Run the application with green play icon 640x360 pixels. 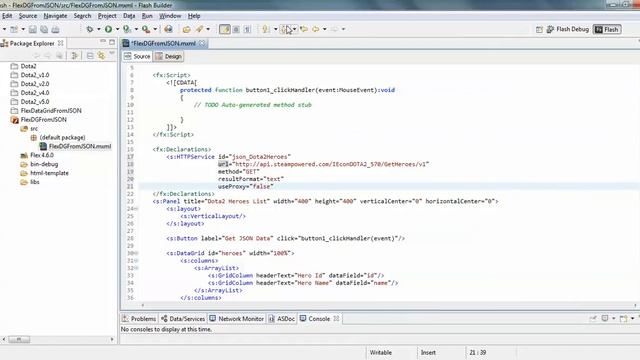click(108, 29)
